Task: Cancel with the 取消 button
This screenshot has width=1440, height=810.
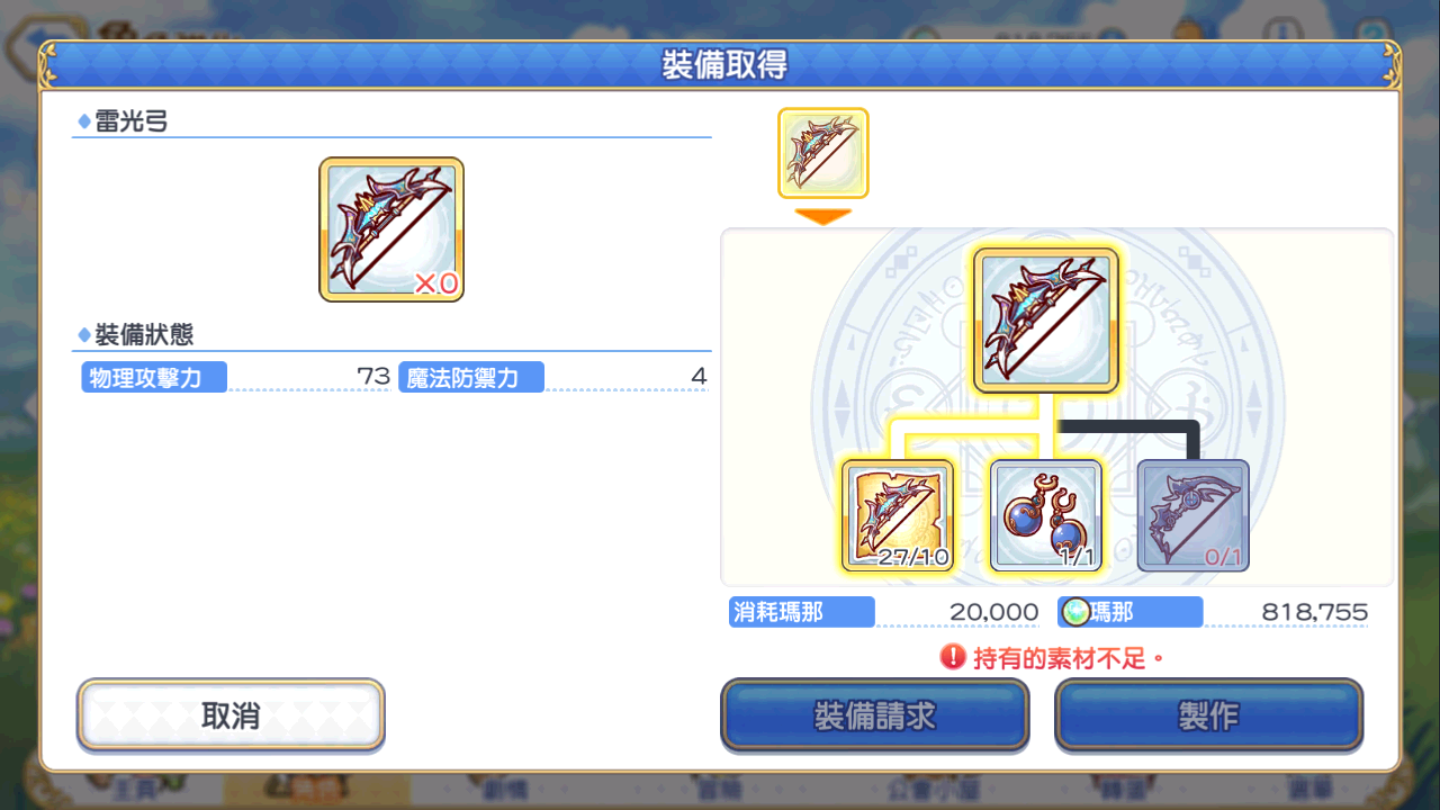Action: coord(231,715)
